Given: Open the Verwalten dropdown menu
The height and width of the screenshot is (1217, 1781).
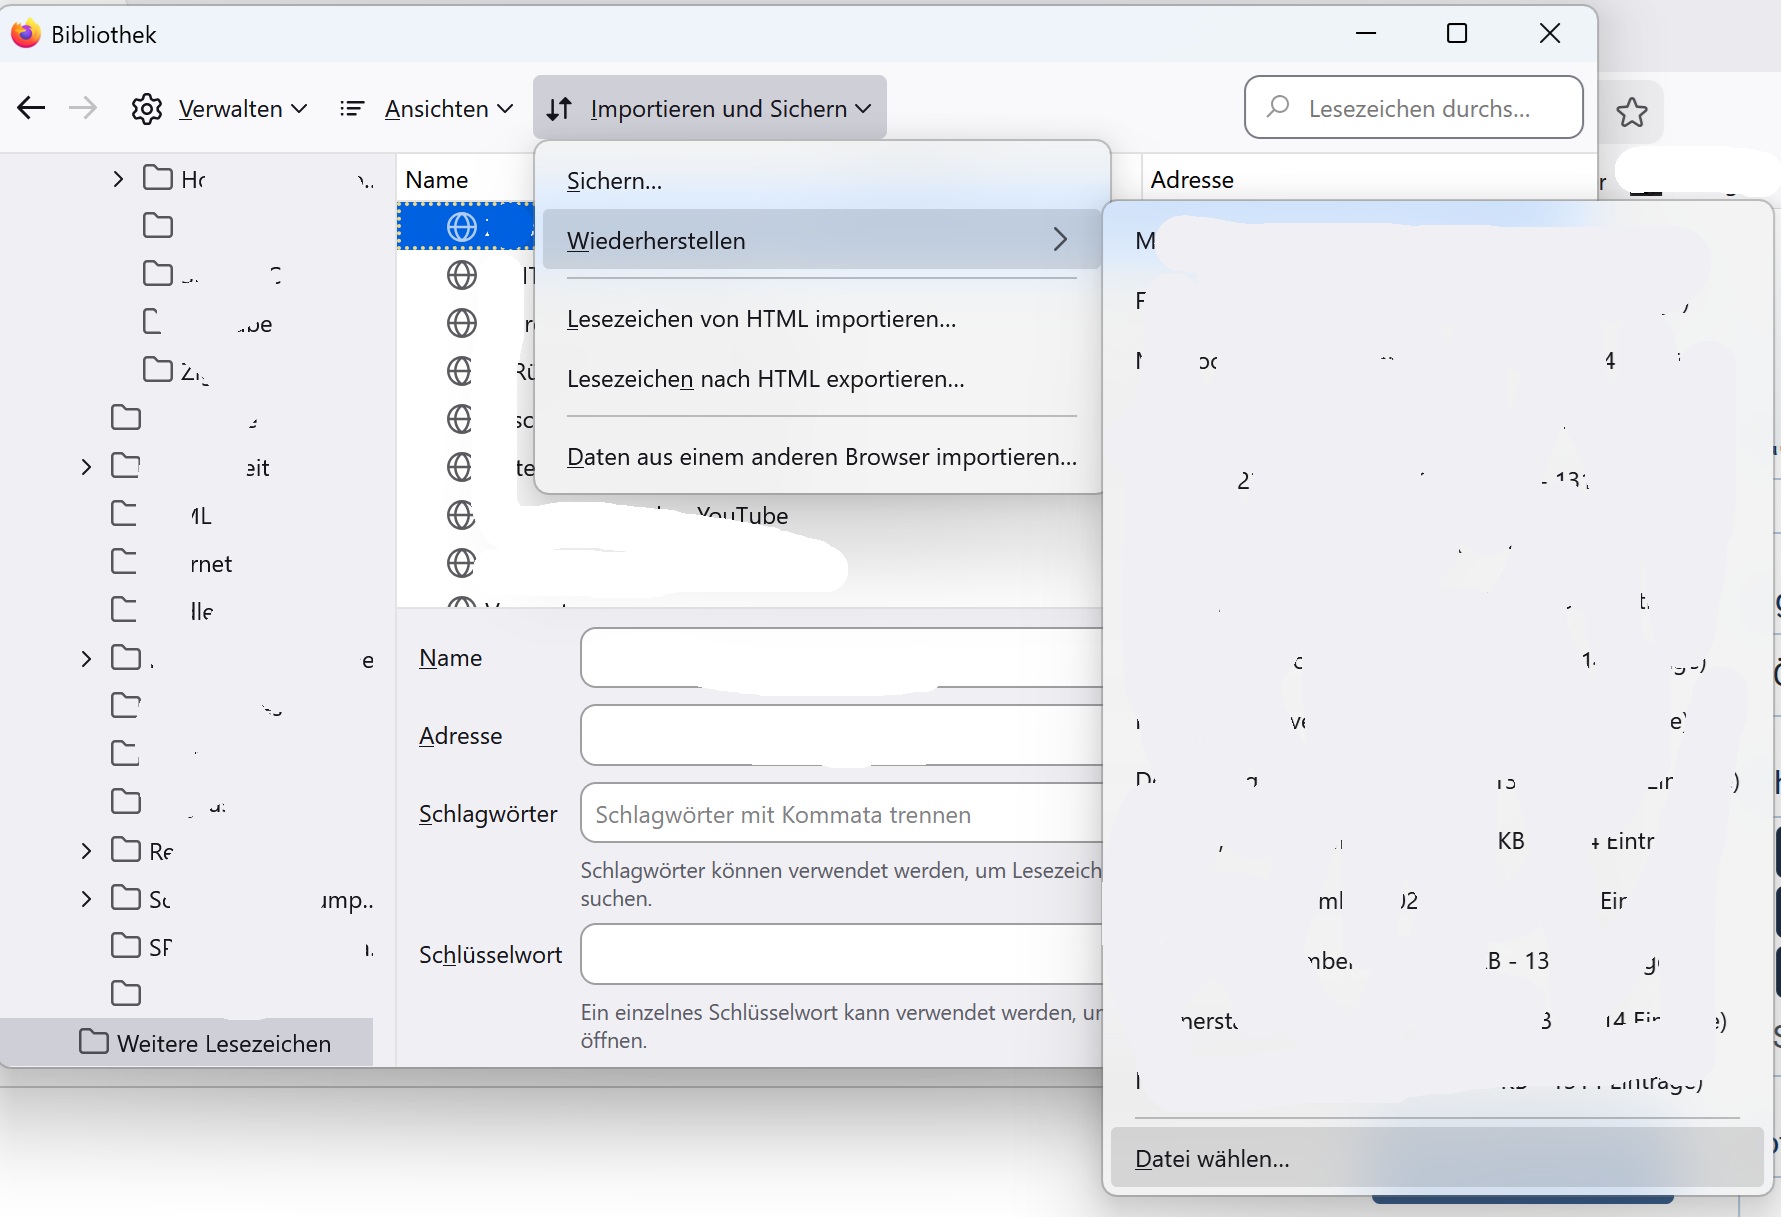Looking at the screenshot, I should click(242, 109).
